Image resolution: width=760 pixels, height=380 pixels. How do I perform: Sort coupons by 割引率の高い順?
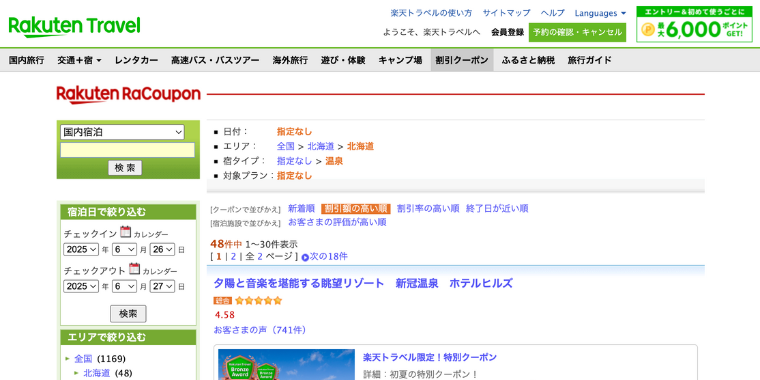pos(428,208)
